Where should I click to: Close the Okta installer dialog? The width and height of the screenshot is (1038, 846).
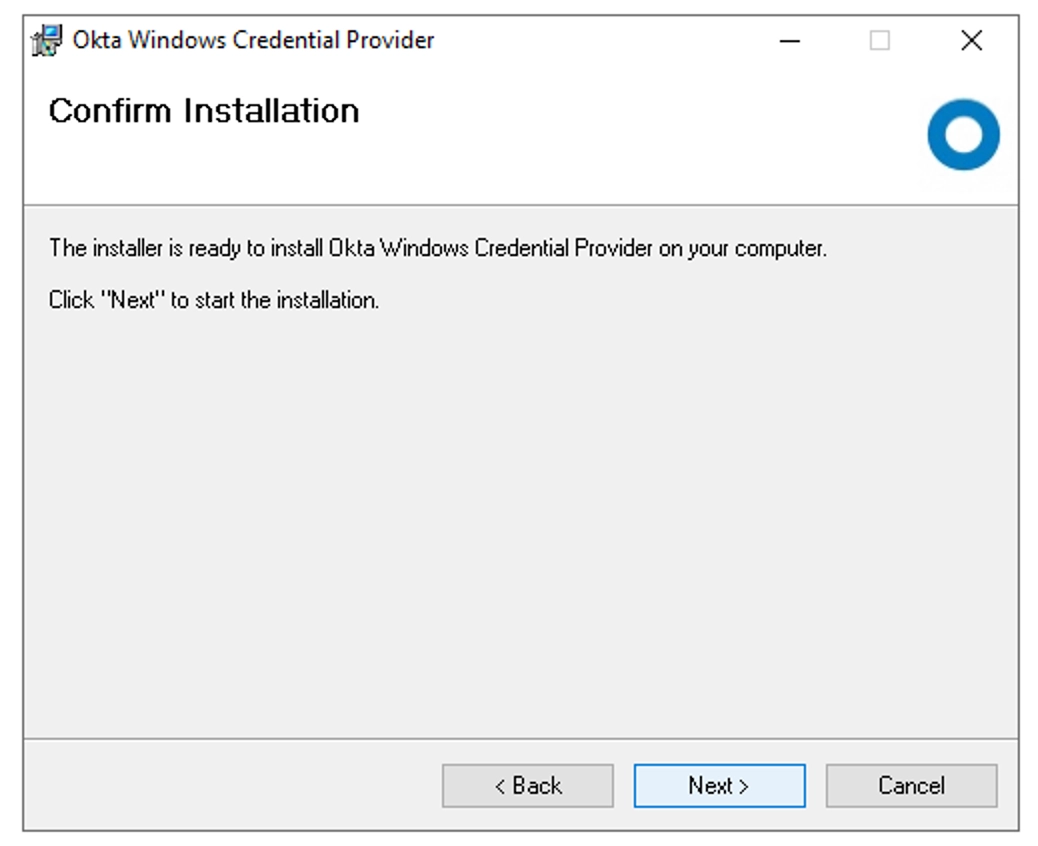(x=971, y=41)
